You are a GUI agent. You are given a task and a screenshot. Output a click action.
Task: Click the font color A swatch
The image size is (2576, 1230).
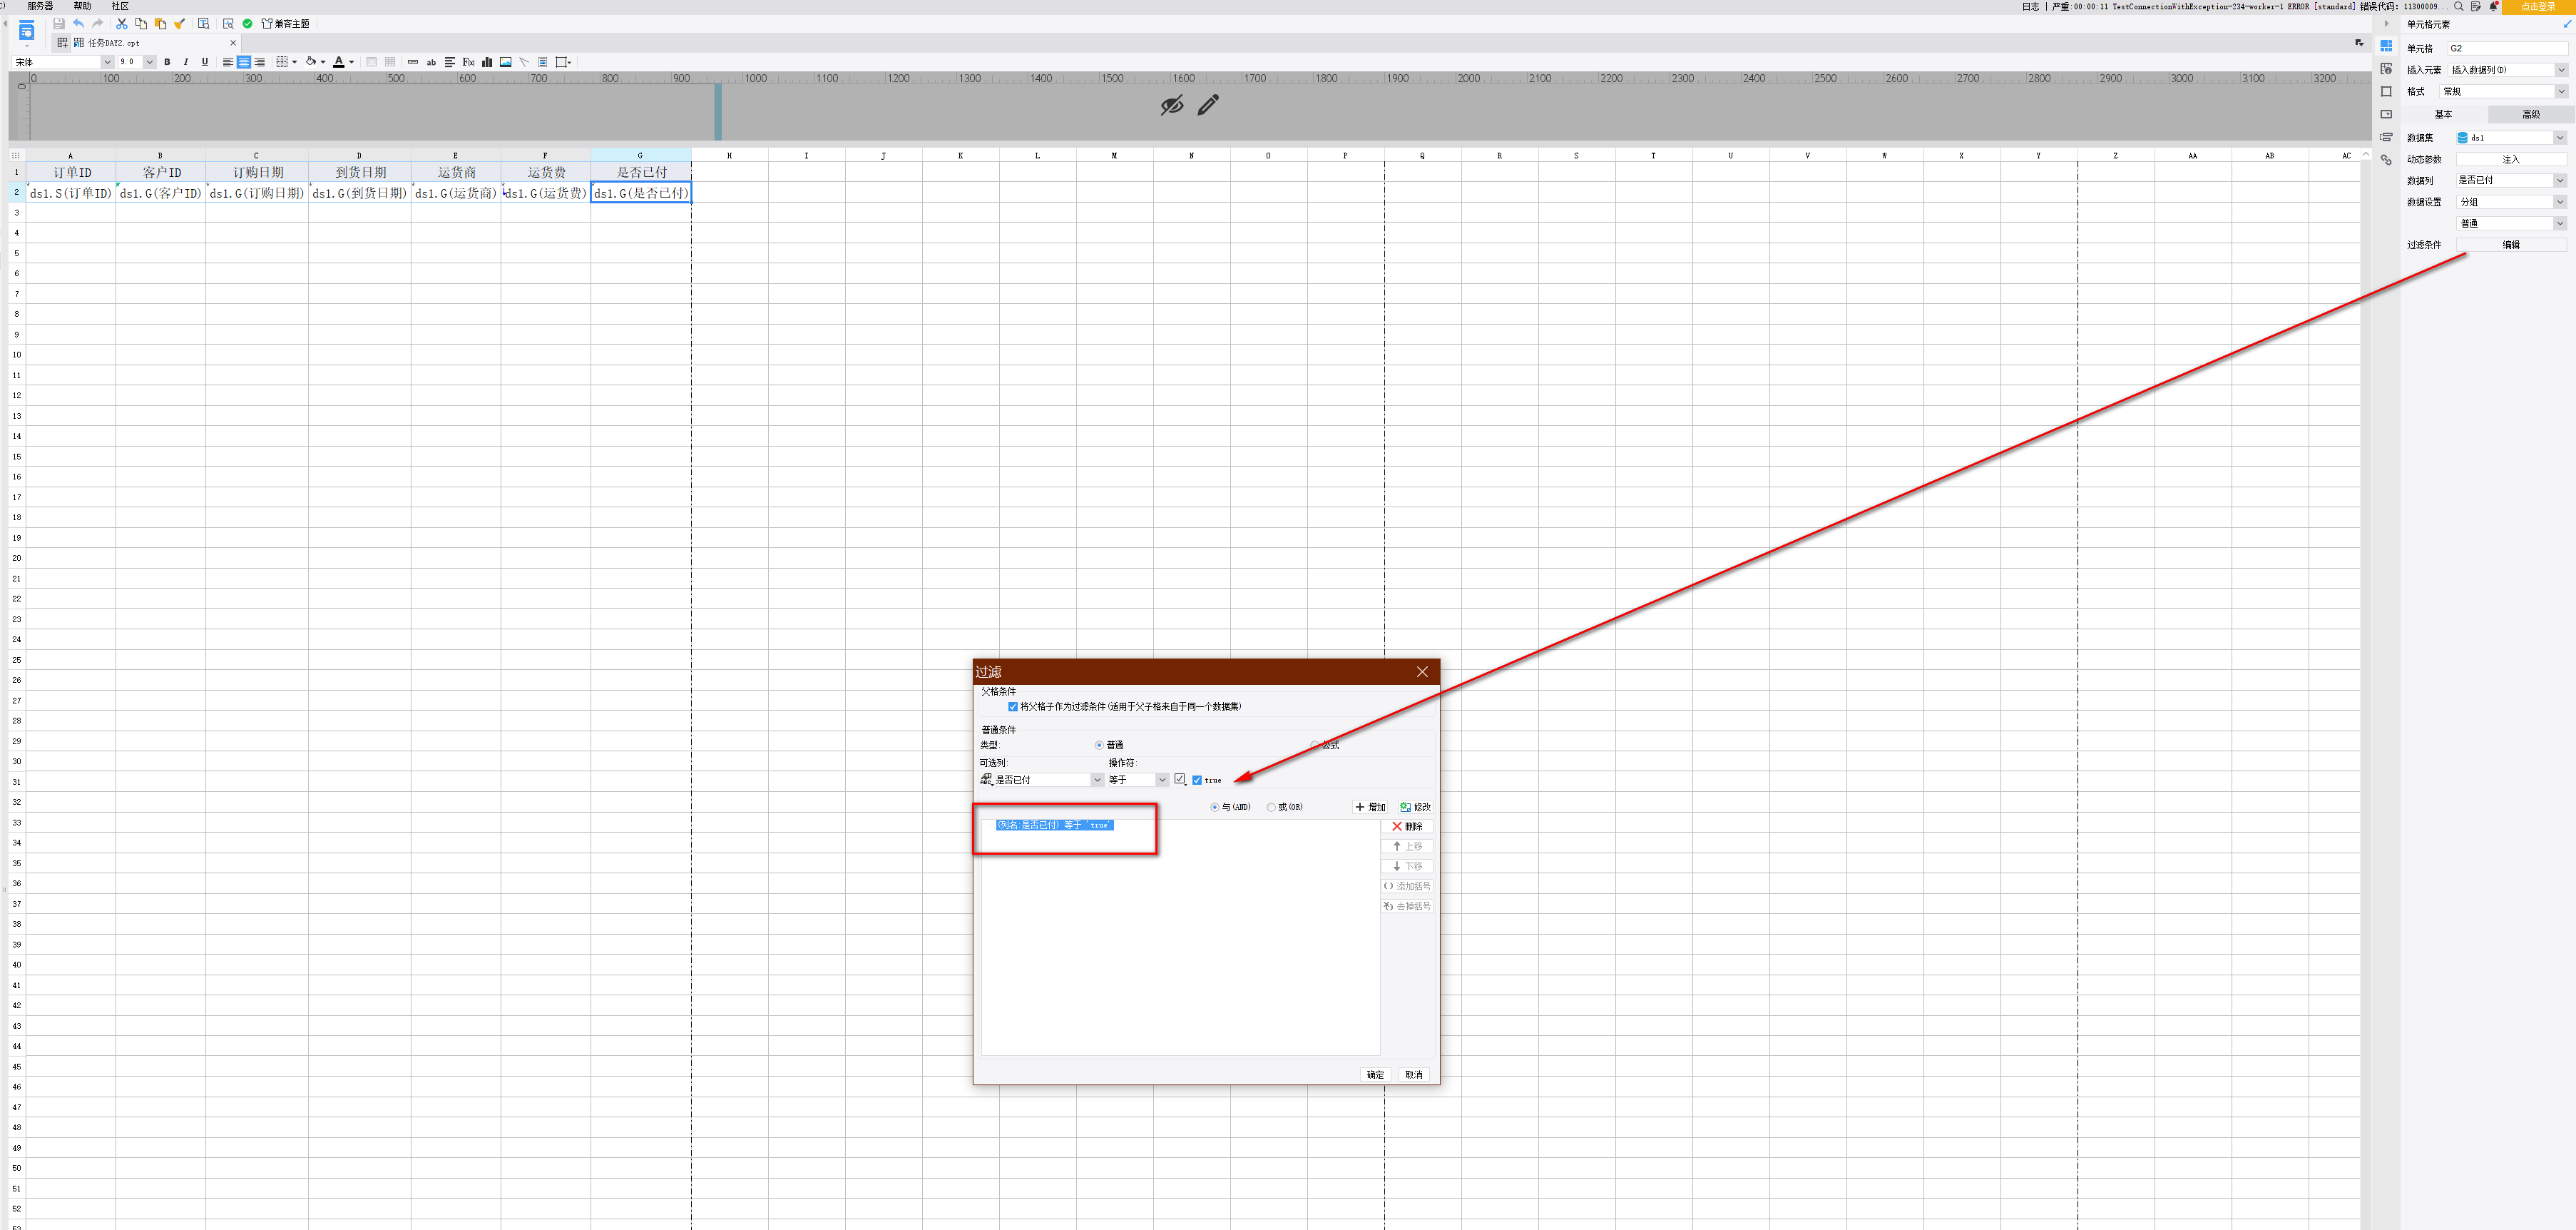point(339,62)
